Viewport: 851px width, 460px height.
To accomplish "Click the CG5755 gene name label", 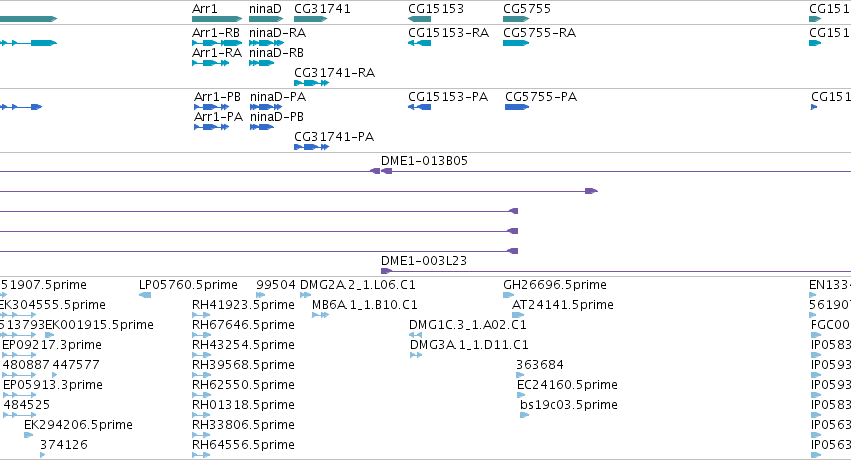I will (x=527, y=9).
